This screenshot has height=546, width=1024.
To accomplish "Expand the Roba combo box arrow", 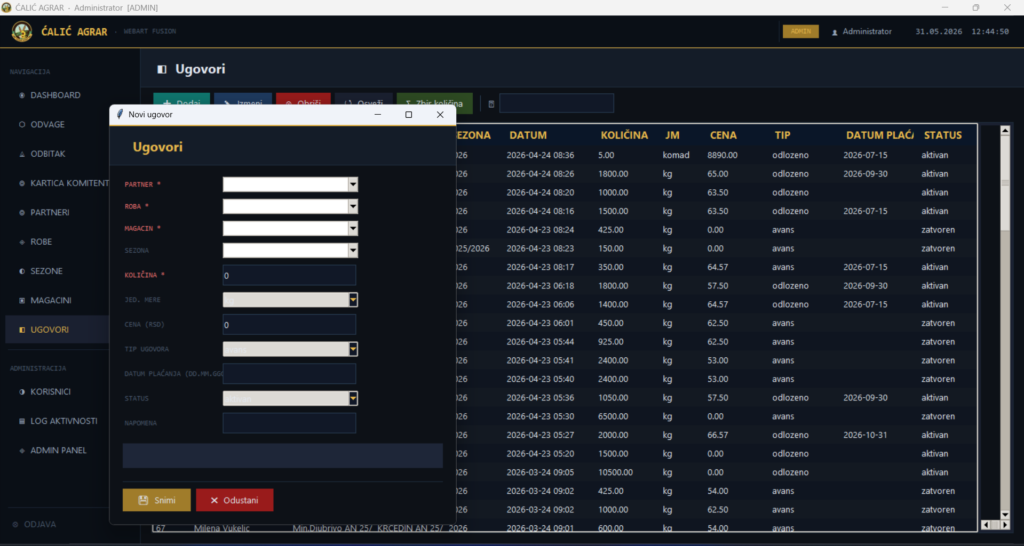I will [353, 207].
